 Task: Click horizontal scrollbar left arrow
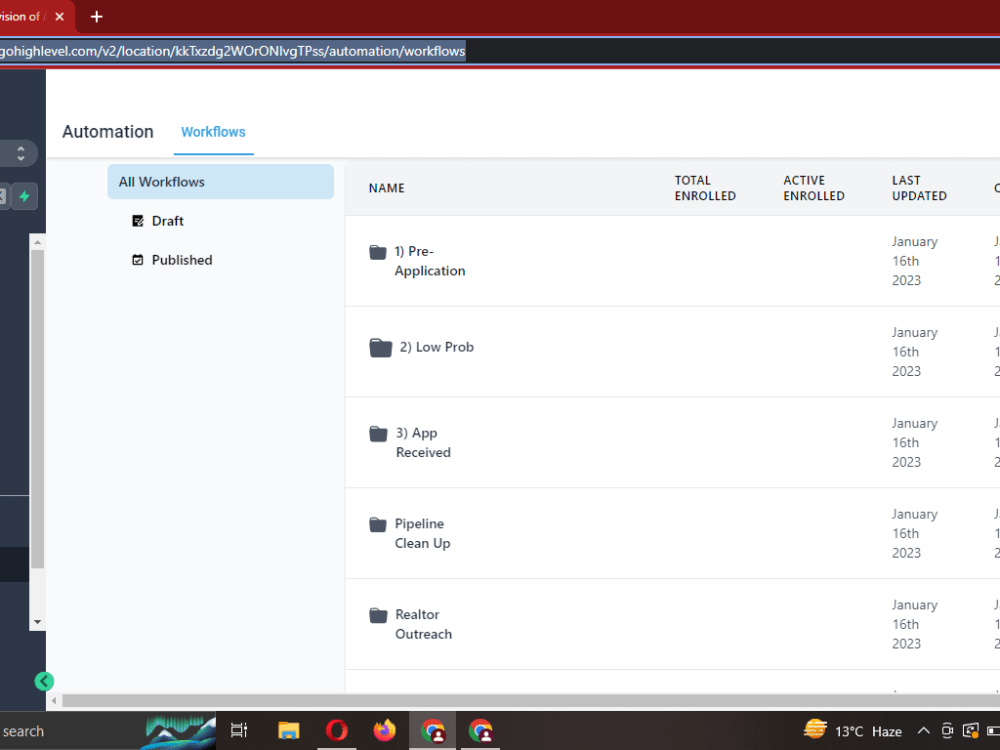(54, 701)
